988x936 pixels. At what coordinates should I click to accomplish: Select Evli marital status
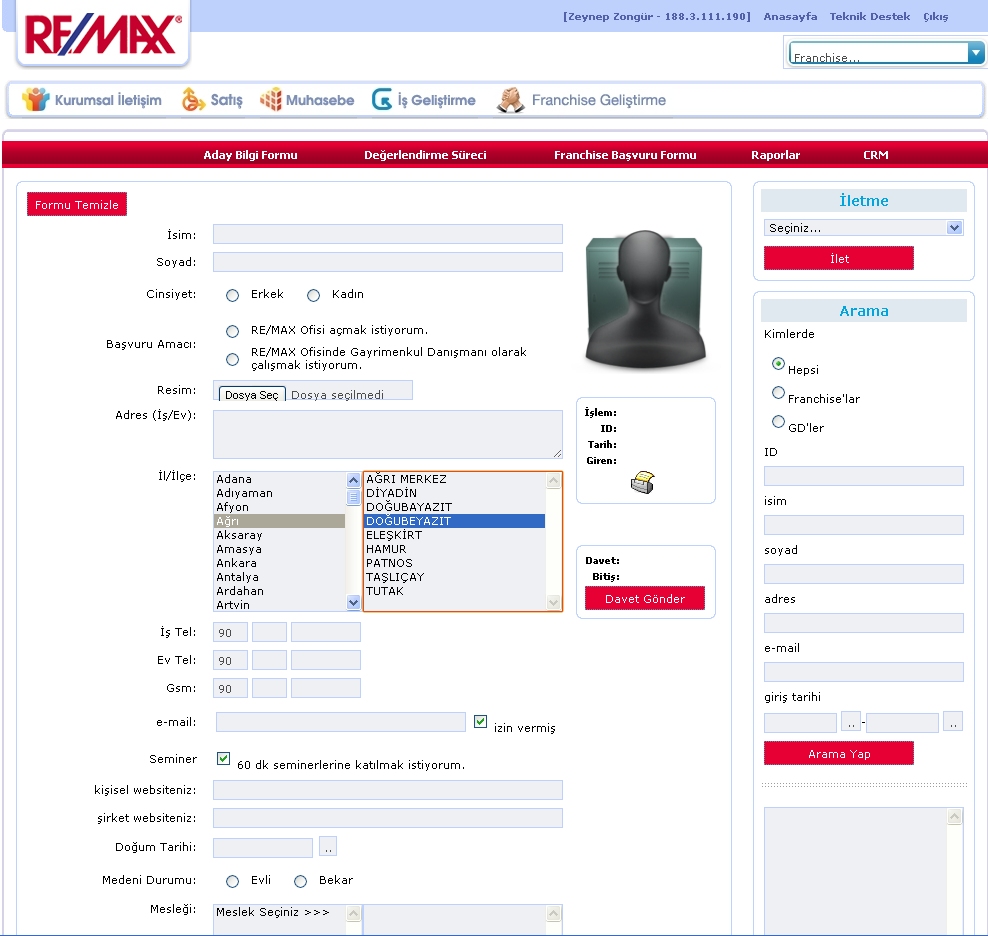[x=233, y=881]
